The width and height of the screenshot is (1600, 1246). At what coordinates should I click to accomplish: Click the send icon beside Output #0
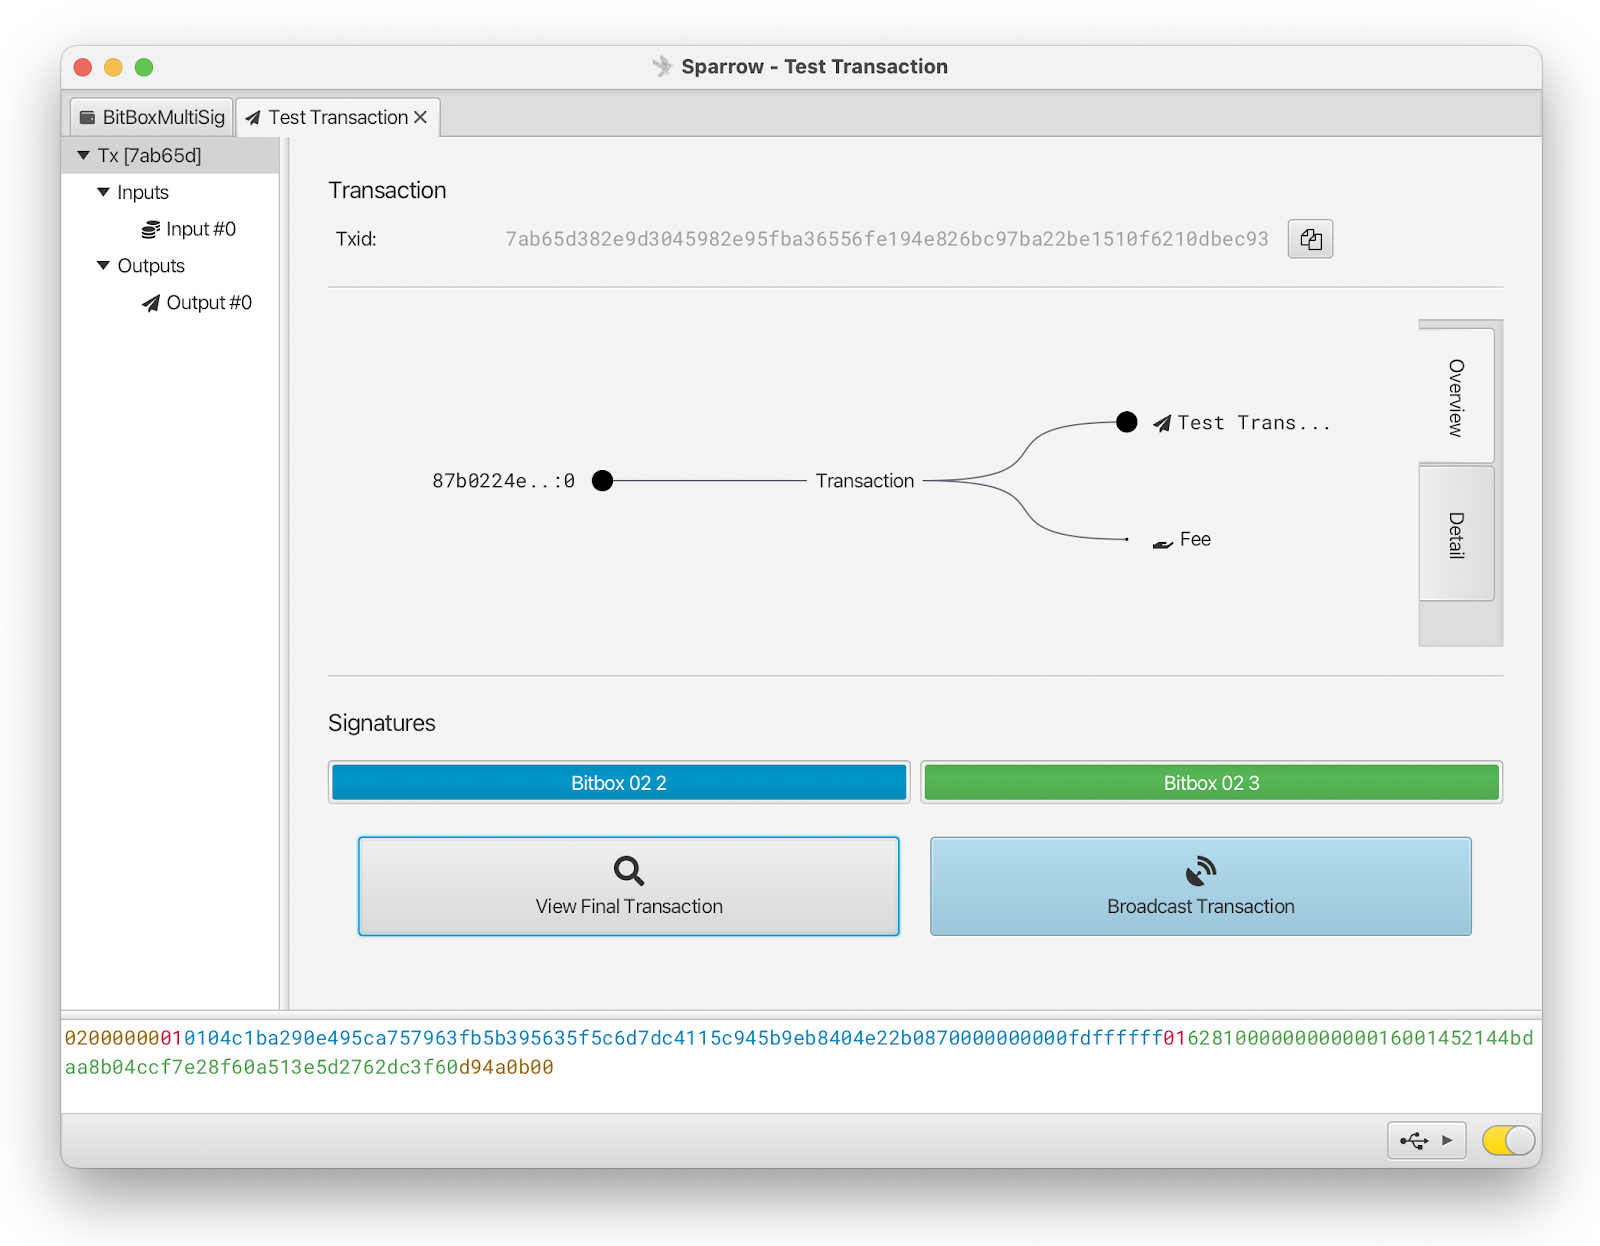point(151,303)
